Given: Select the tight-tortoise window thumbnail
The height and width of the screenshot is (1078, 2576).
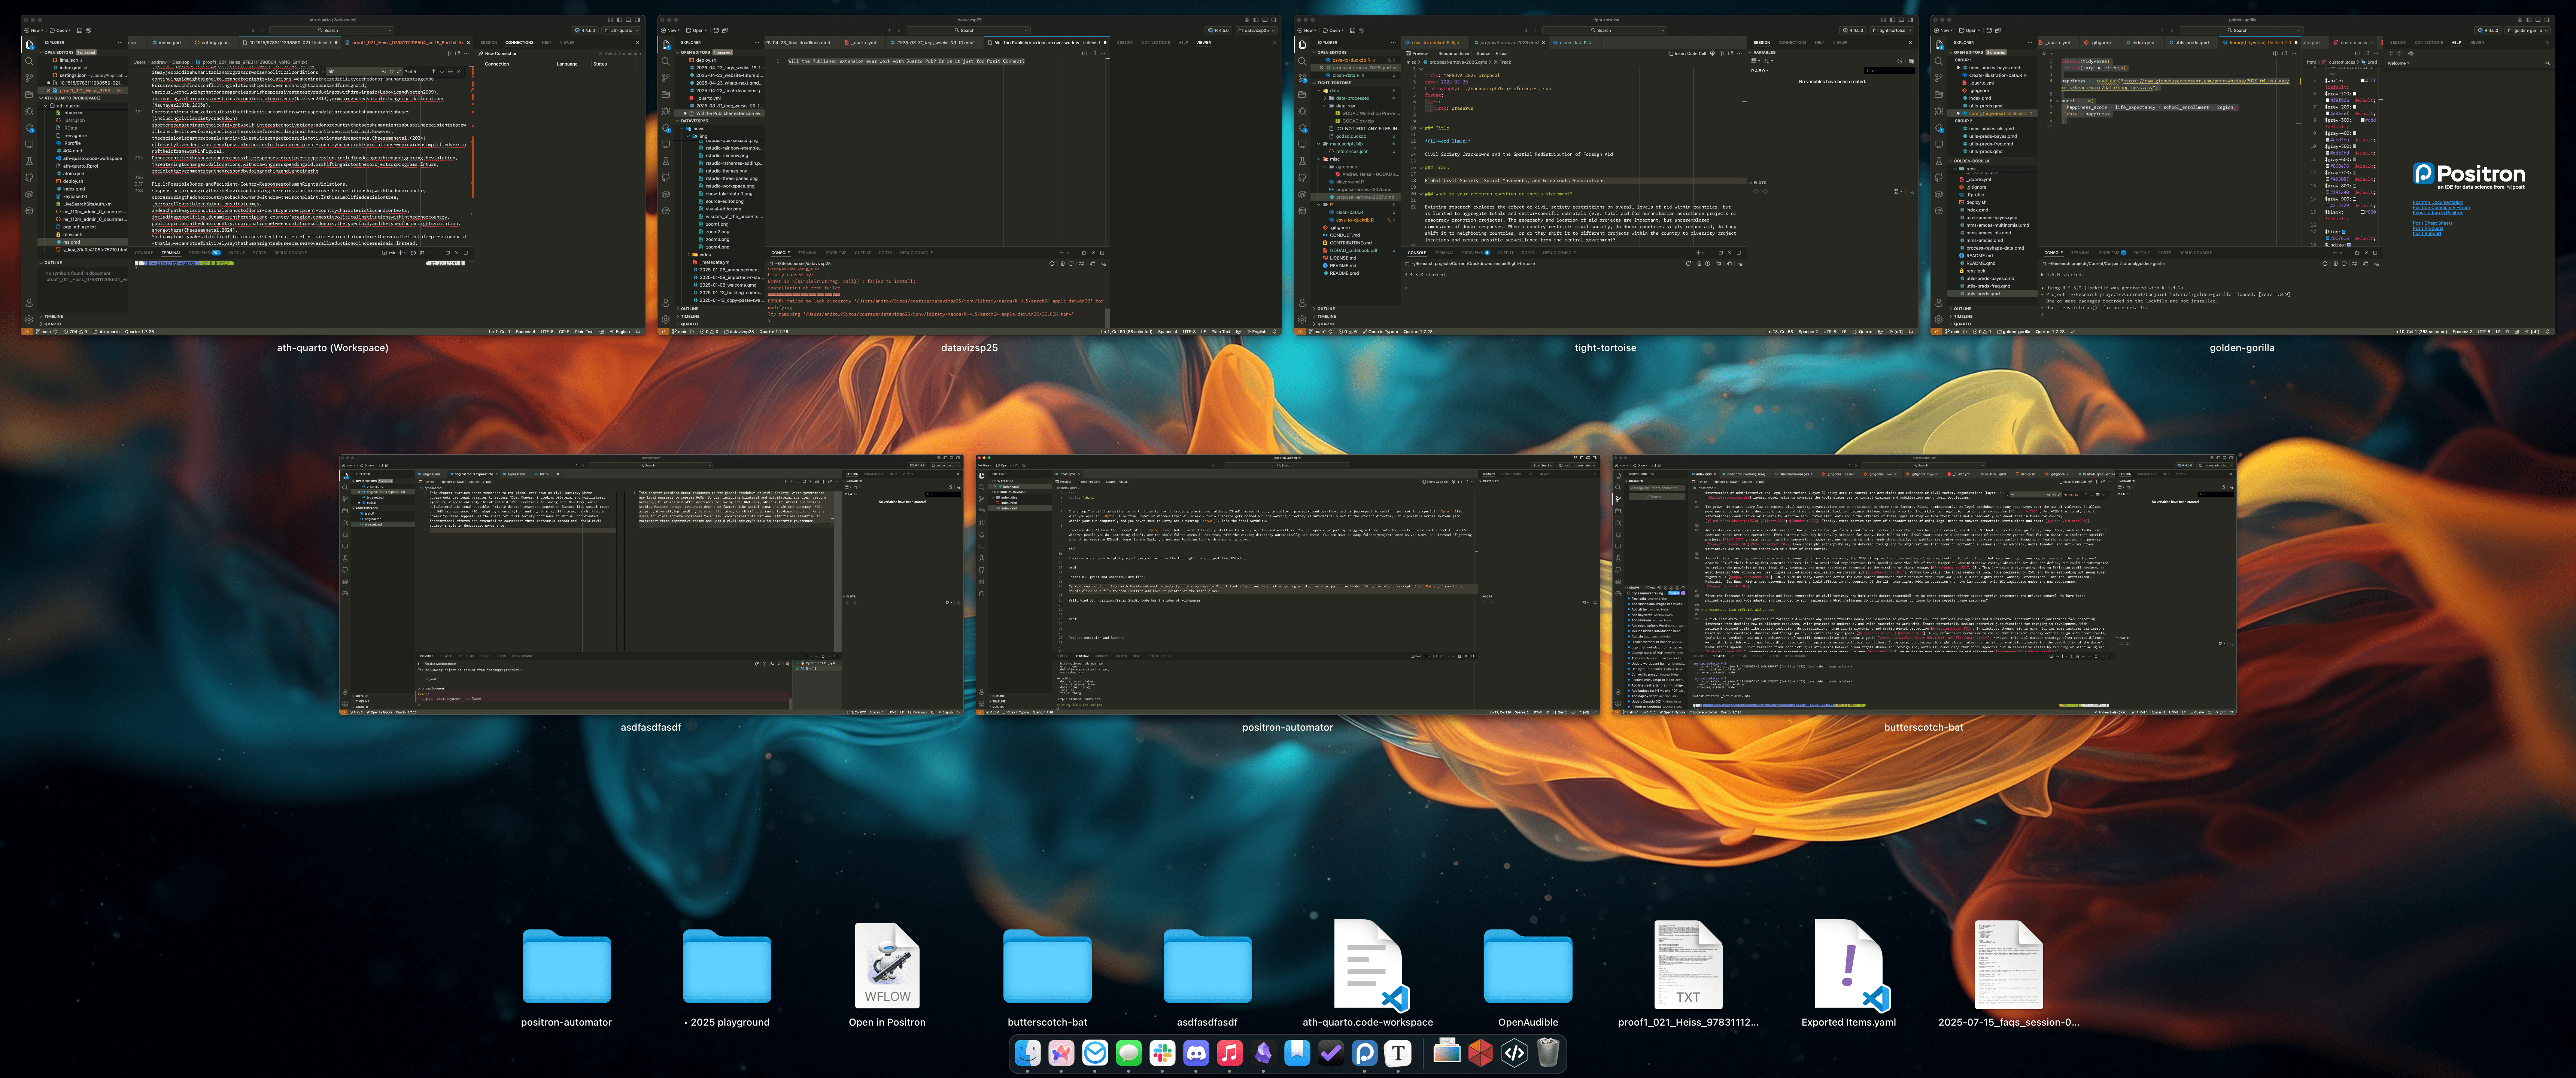Looking at the screenshot, I should (x=1605, y=175).
